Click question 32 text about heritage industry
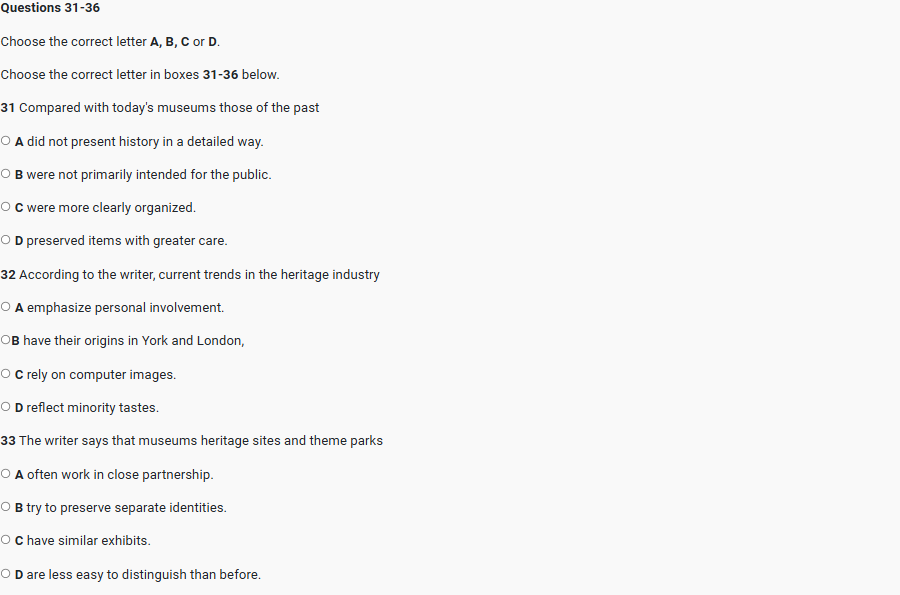Screen dimensions: 900x595 click(190, 274)
